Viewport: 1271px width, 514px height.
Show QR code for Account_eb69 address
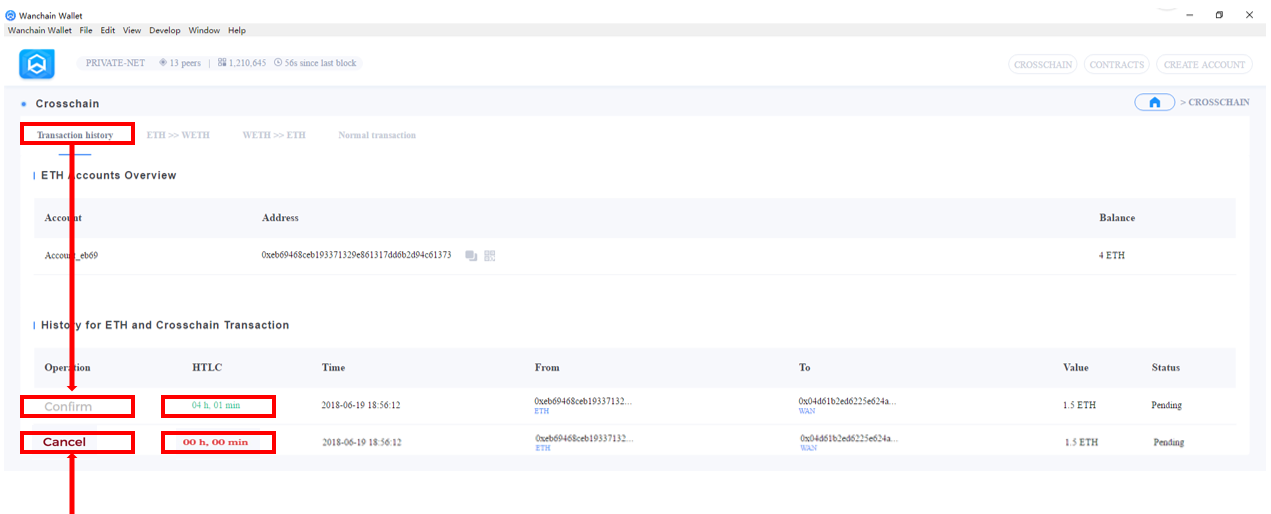490,256
